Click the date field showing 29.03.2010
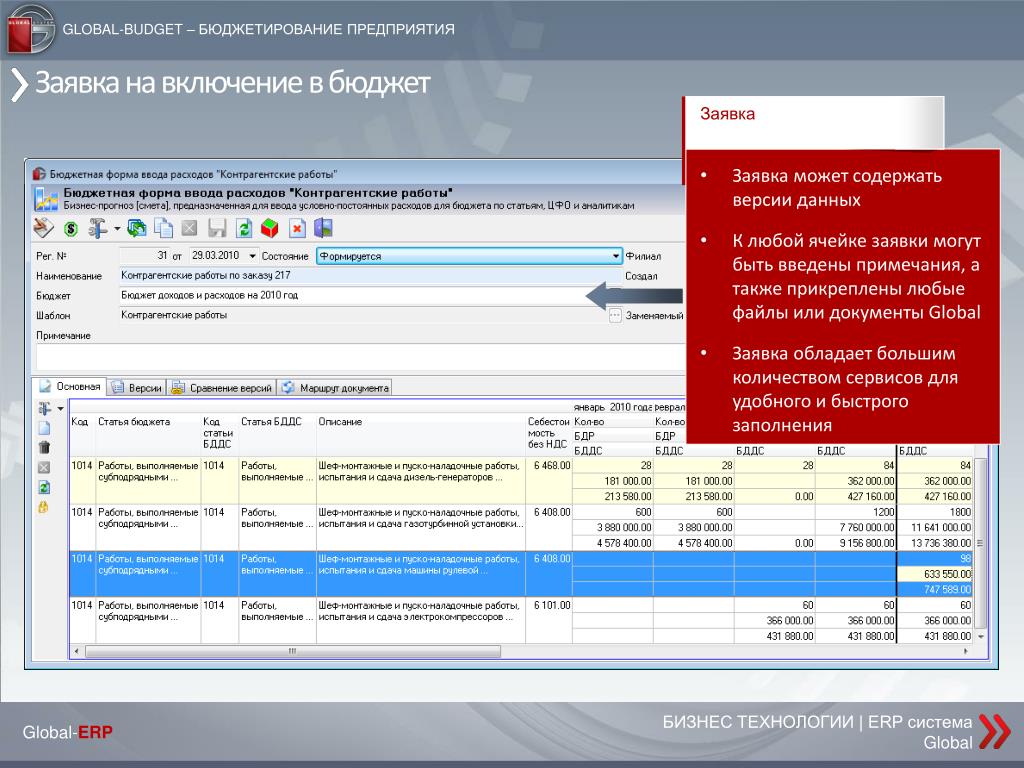Viewport: 1024px width, 768px height. 224,256
